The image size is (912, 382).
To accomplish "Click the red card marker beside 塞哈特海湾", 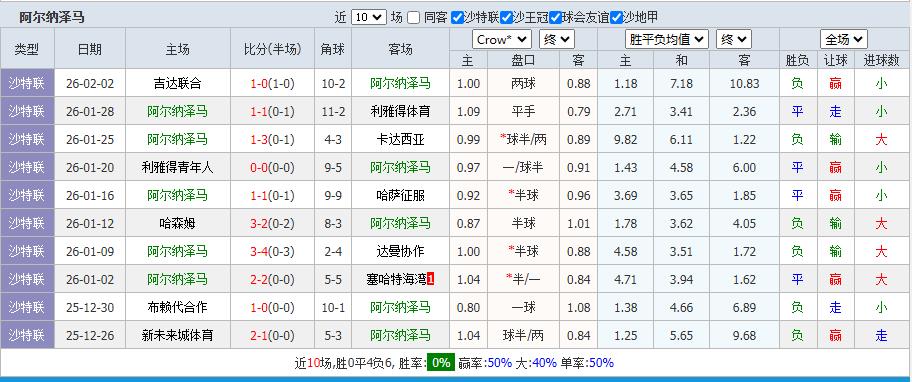I will coord(430,279).
